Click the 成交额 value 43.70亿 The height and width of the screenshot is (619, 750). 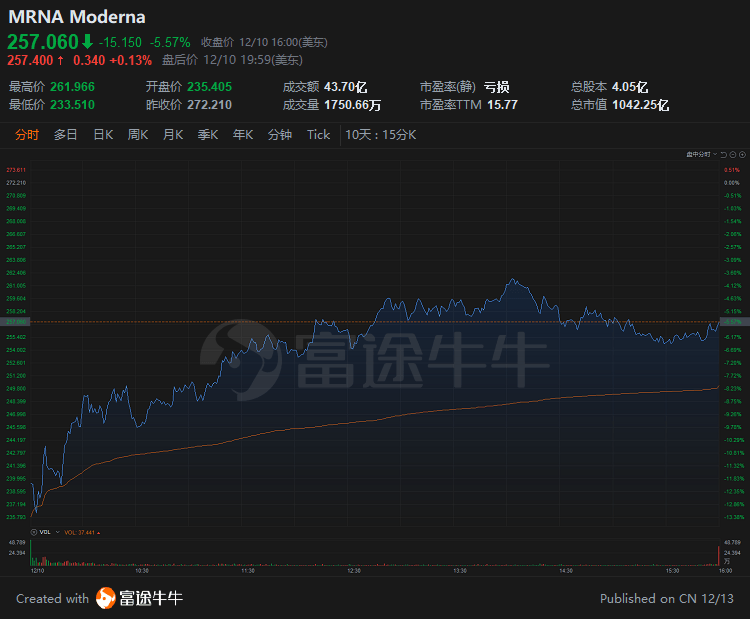tap(345, 87)
